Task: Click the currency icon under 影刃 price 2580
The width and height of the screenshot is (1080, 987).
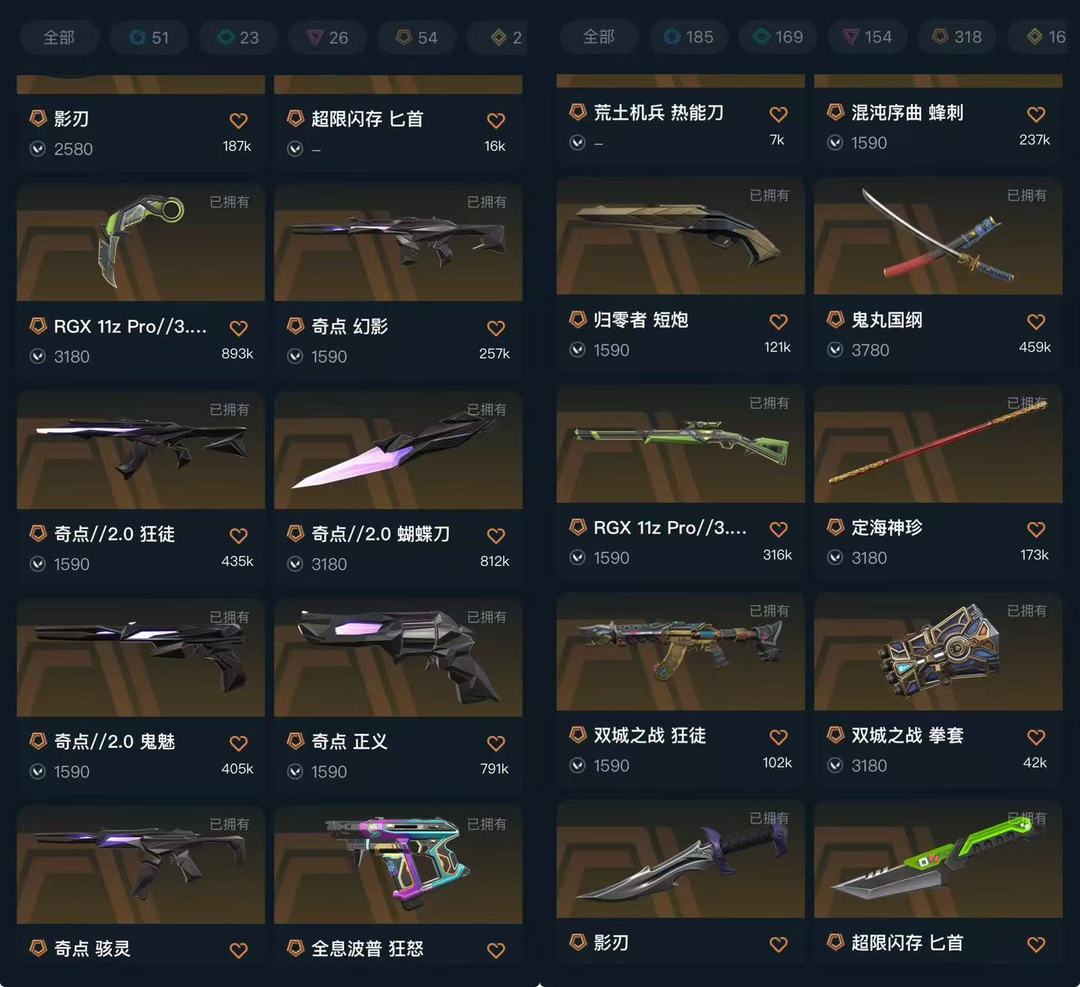Action: coord(38,149)
